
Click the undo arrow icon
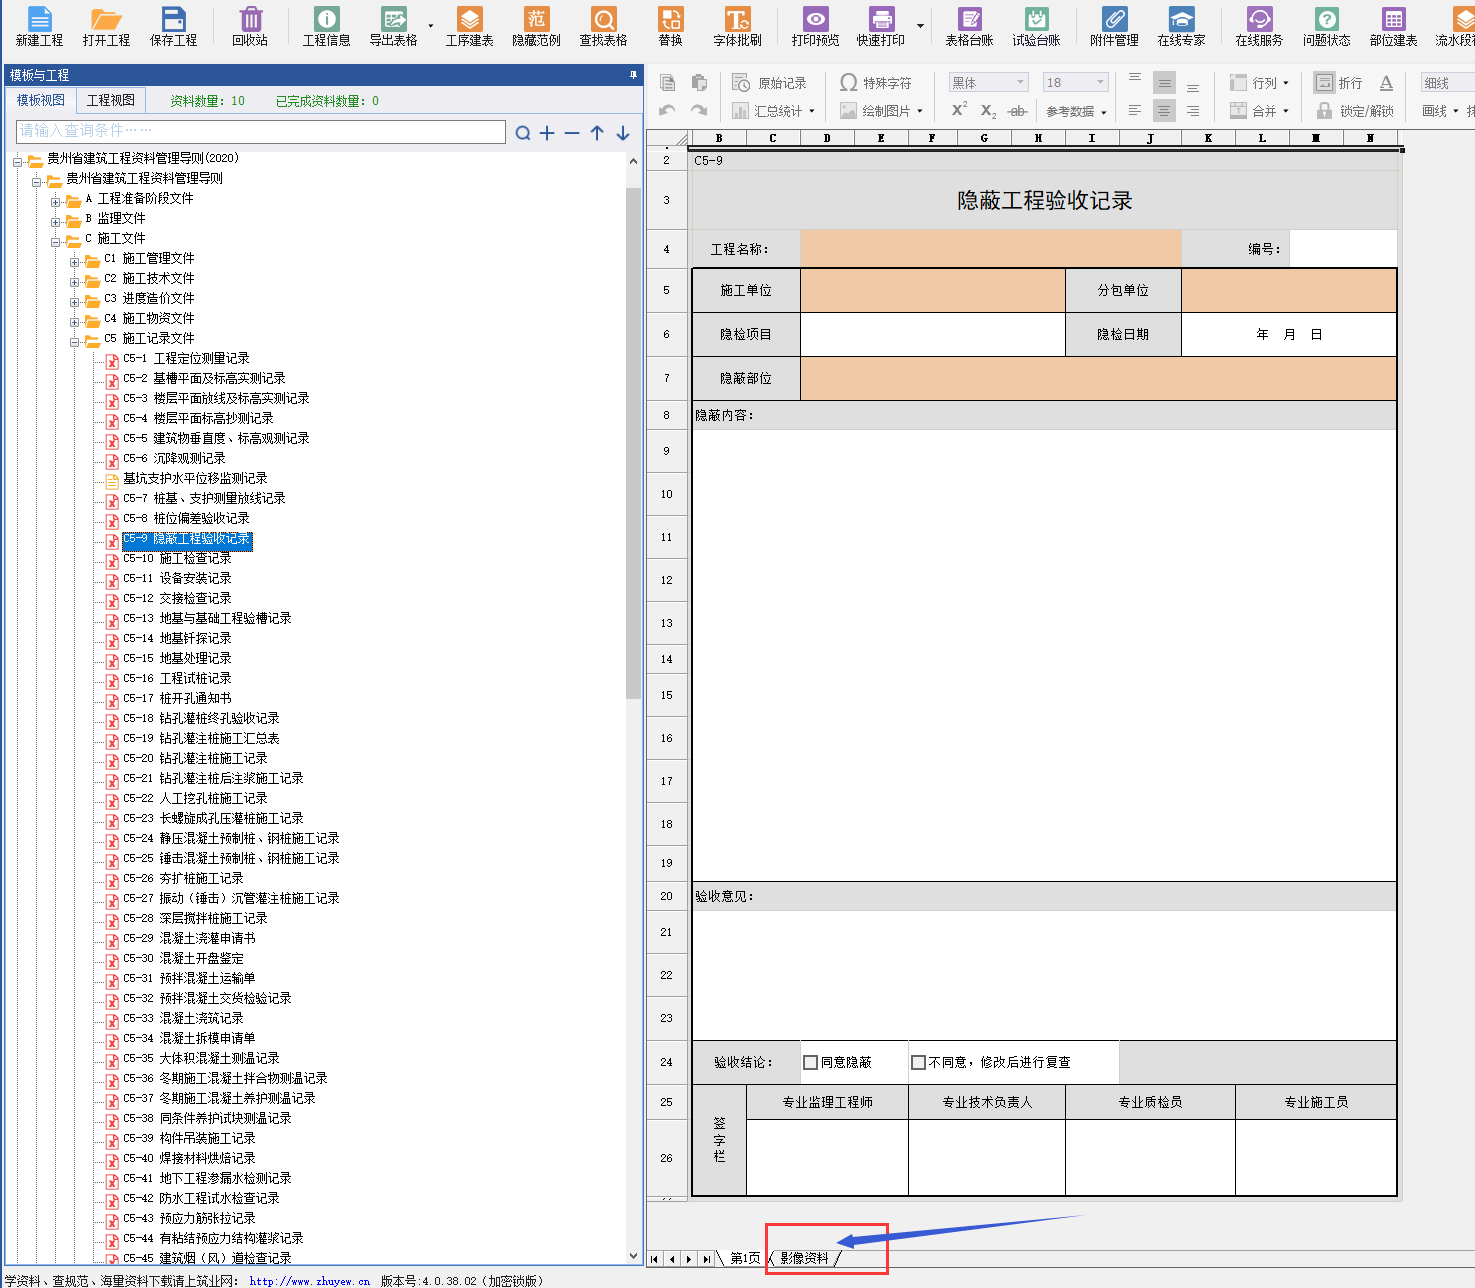667,111
